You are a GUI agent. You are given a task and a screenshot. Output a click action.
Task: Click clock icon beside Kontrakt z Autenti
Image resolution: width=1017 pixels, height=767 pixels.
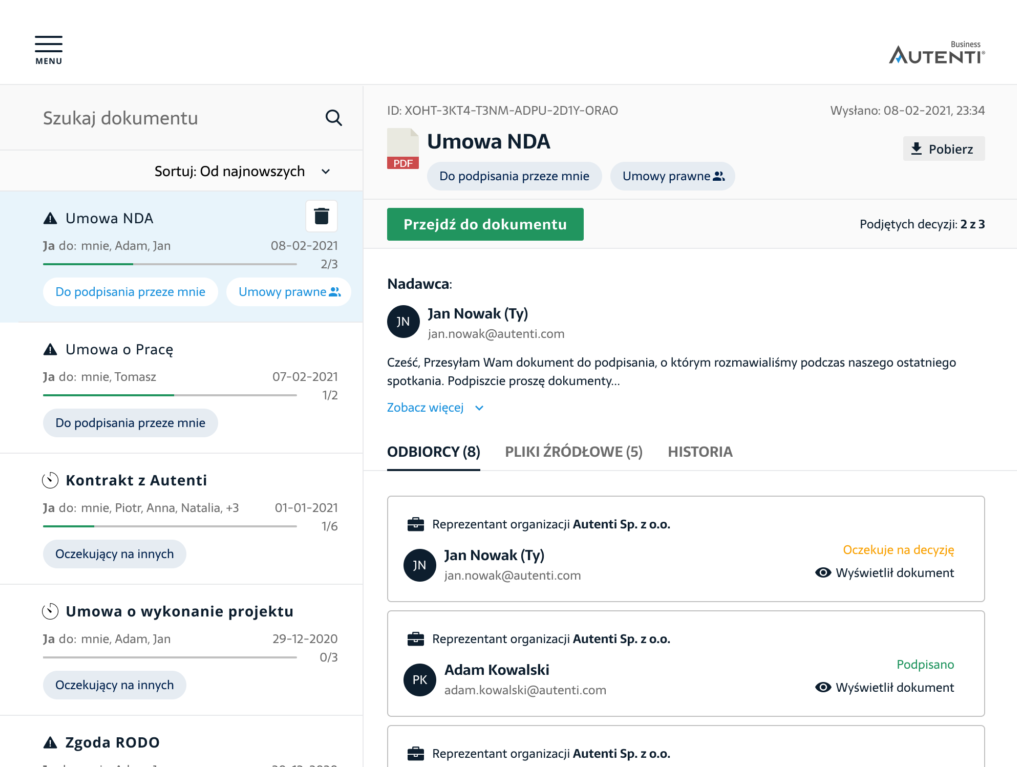[x=50, y=480]
